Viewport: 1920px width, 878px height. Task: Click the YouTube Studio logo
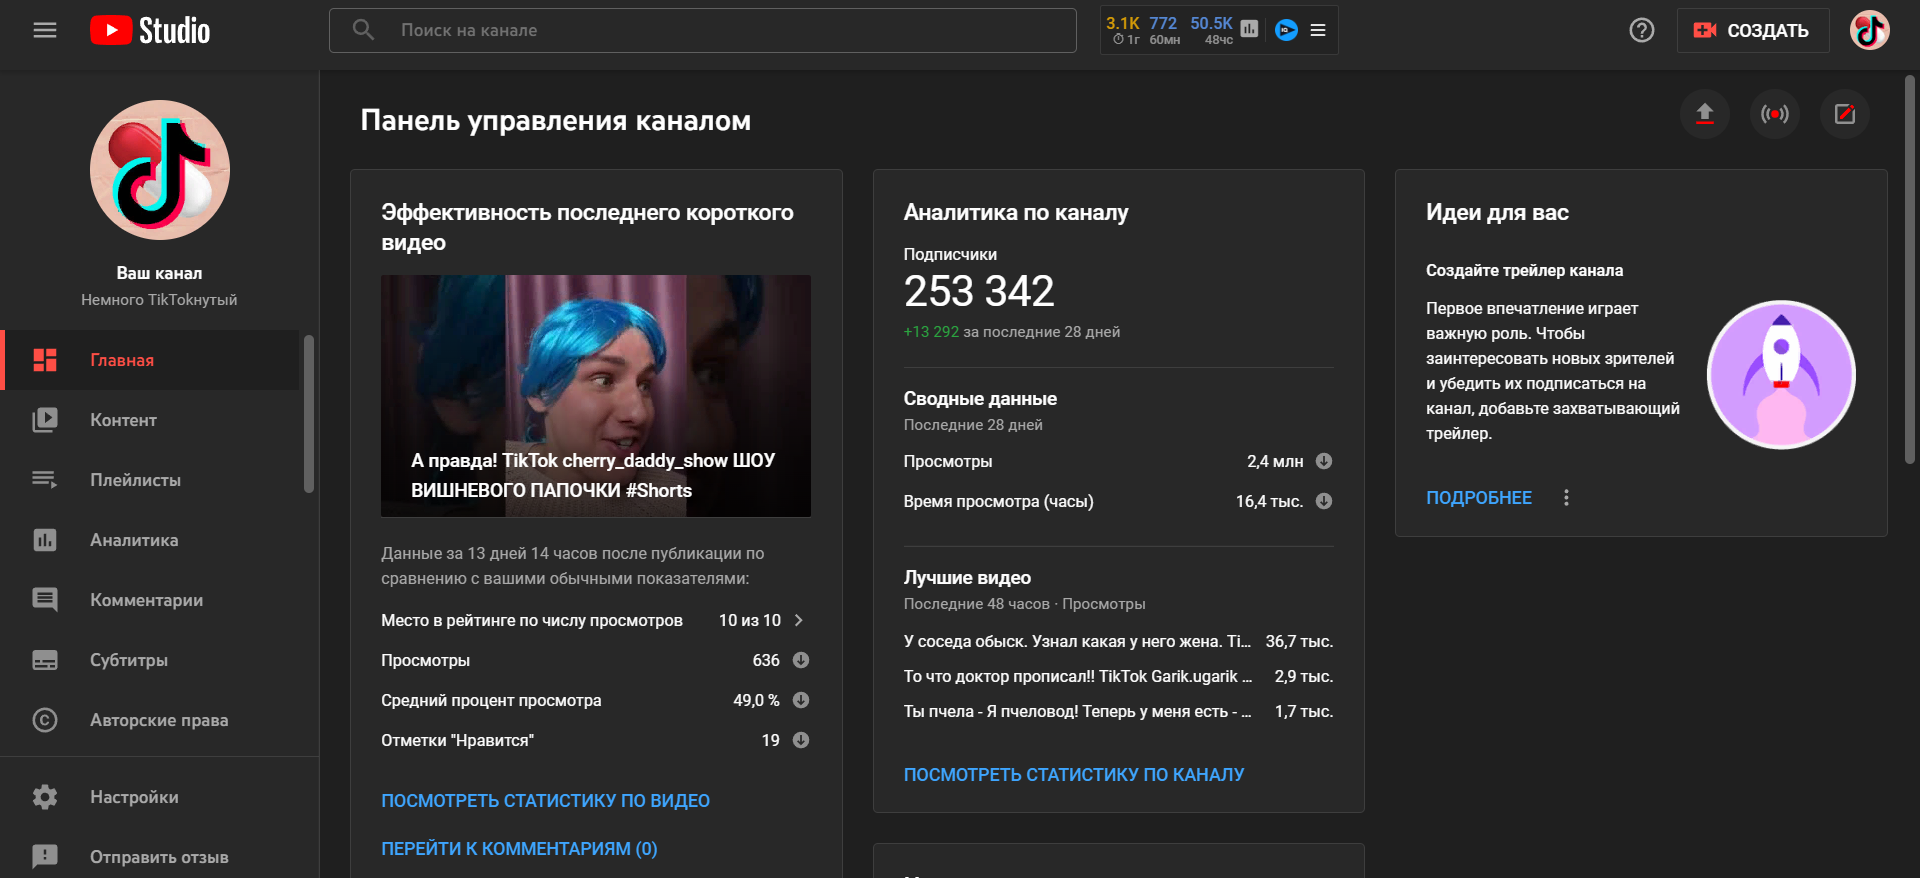coord(150,30)
